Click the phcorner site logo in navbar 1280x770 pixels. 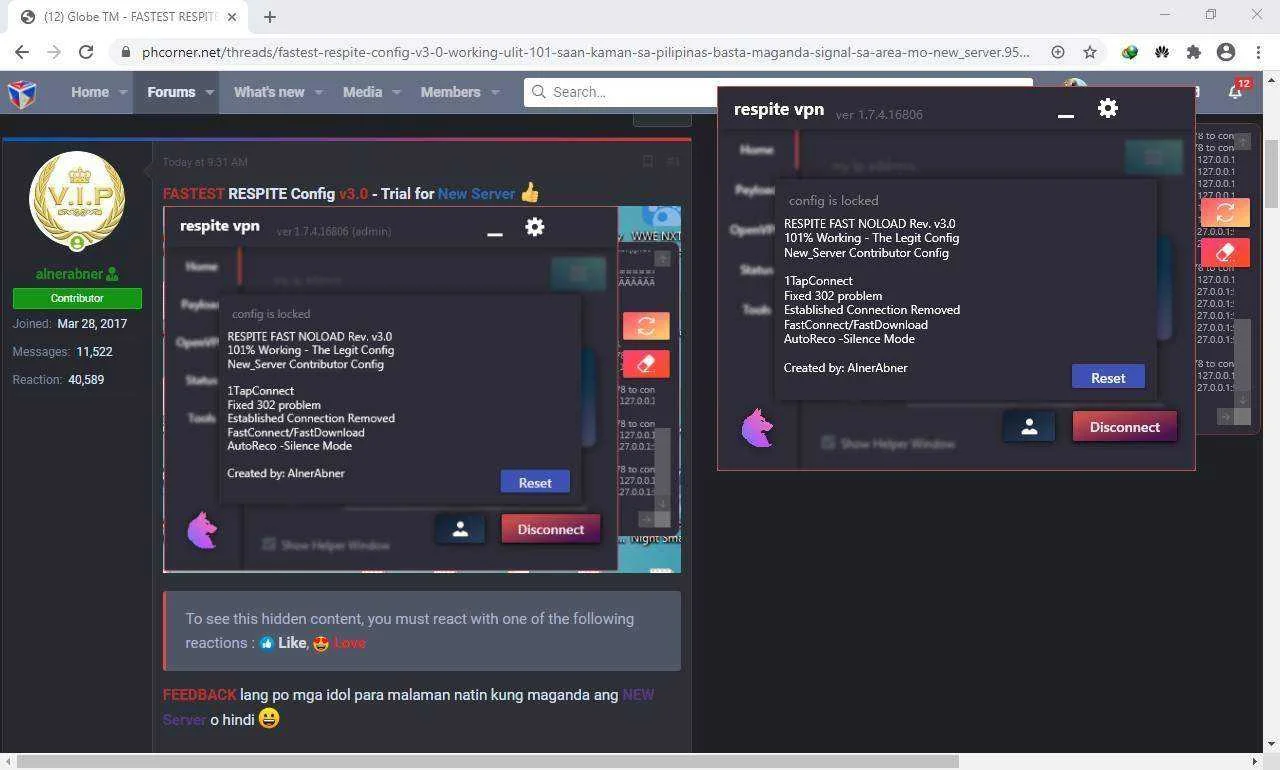pyautogui.click(x=22, y=93)
